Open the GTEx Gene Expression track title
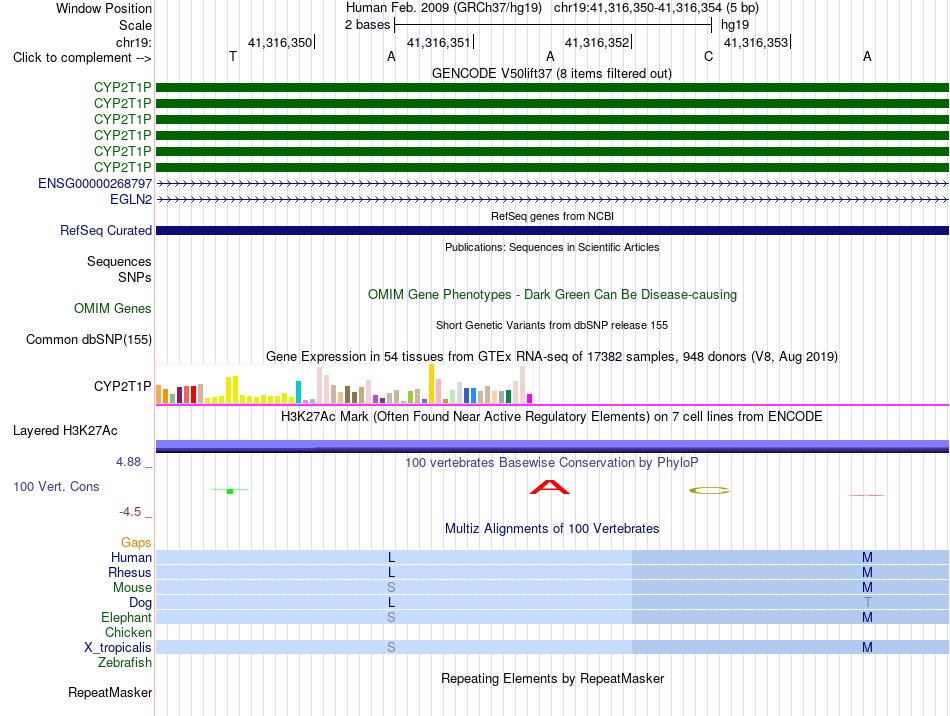 pyautogui.click(x=552, y=356)
